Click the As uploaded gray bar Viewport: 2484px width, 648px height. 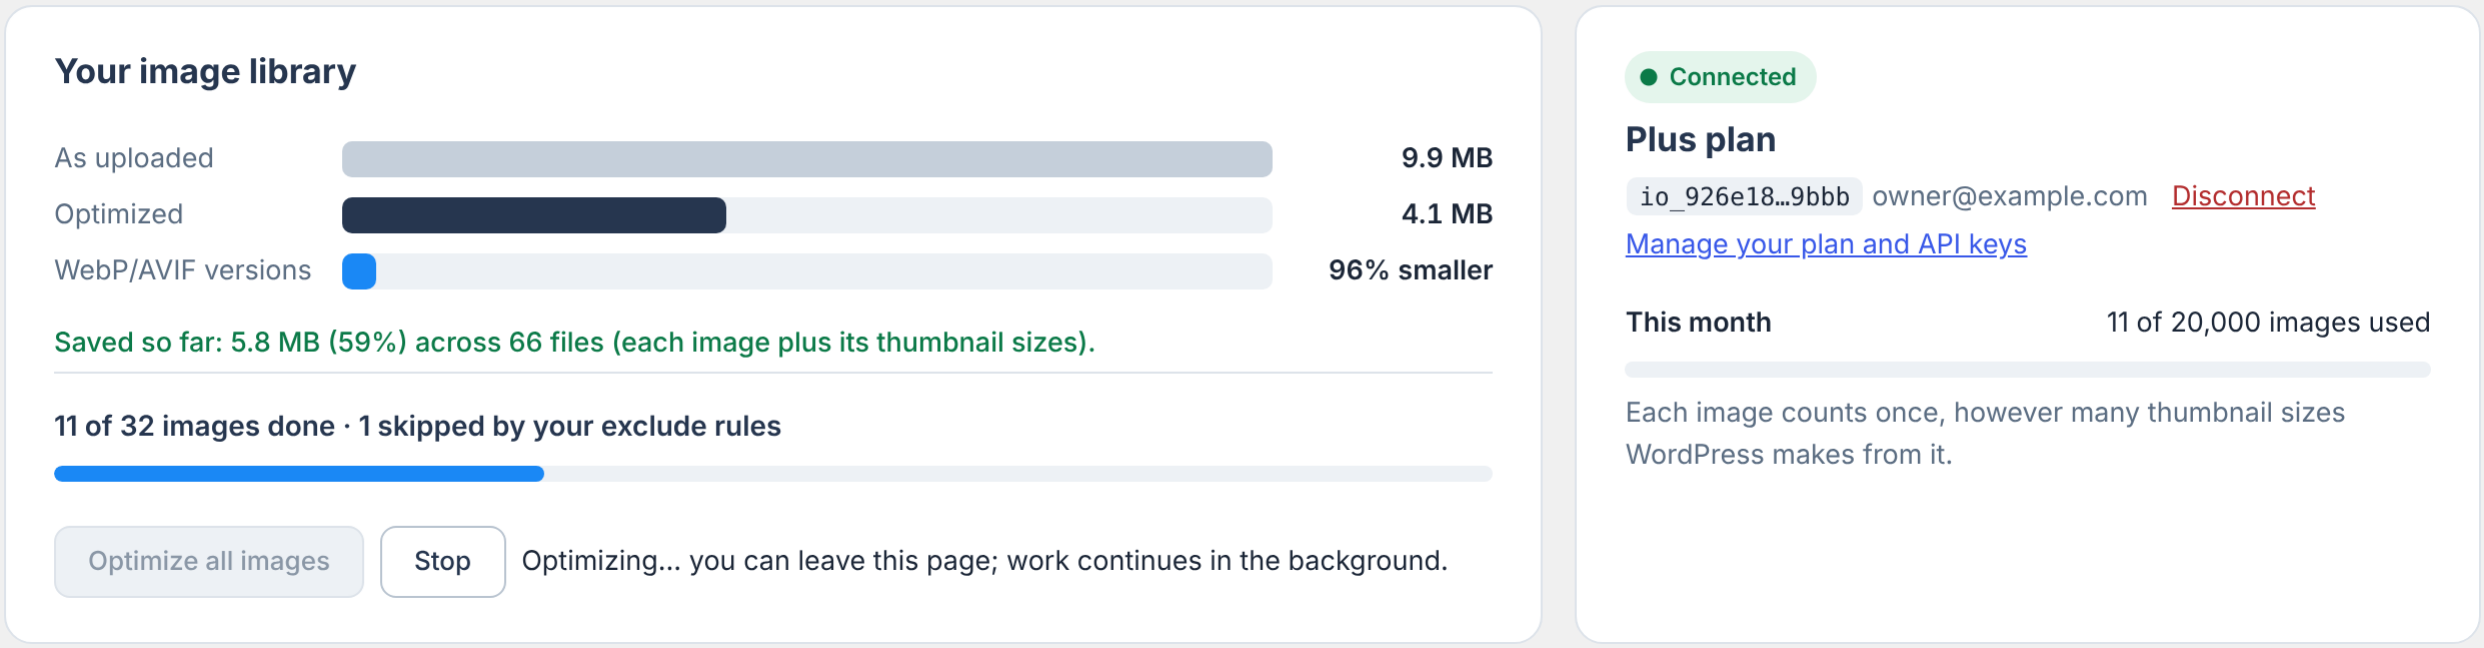807,159
